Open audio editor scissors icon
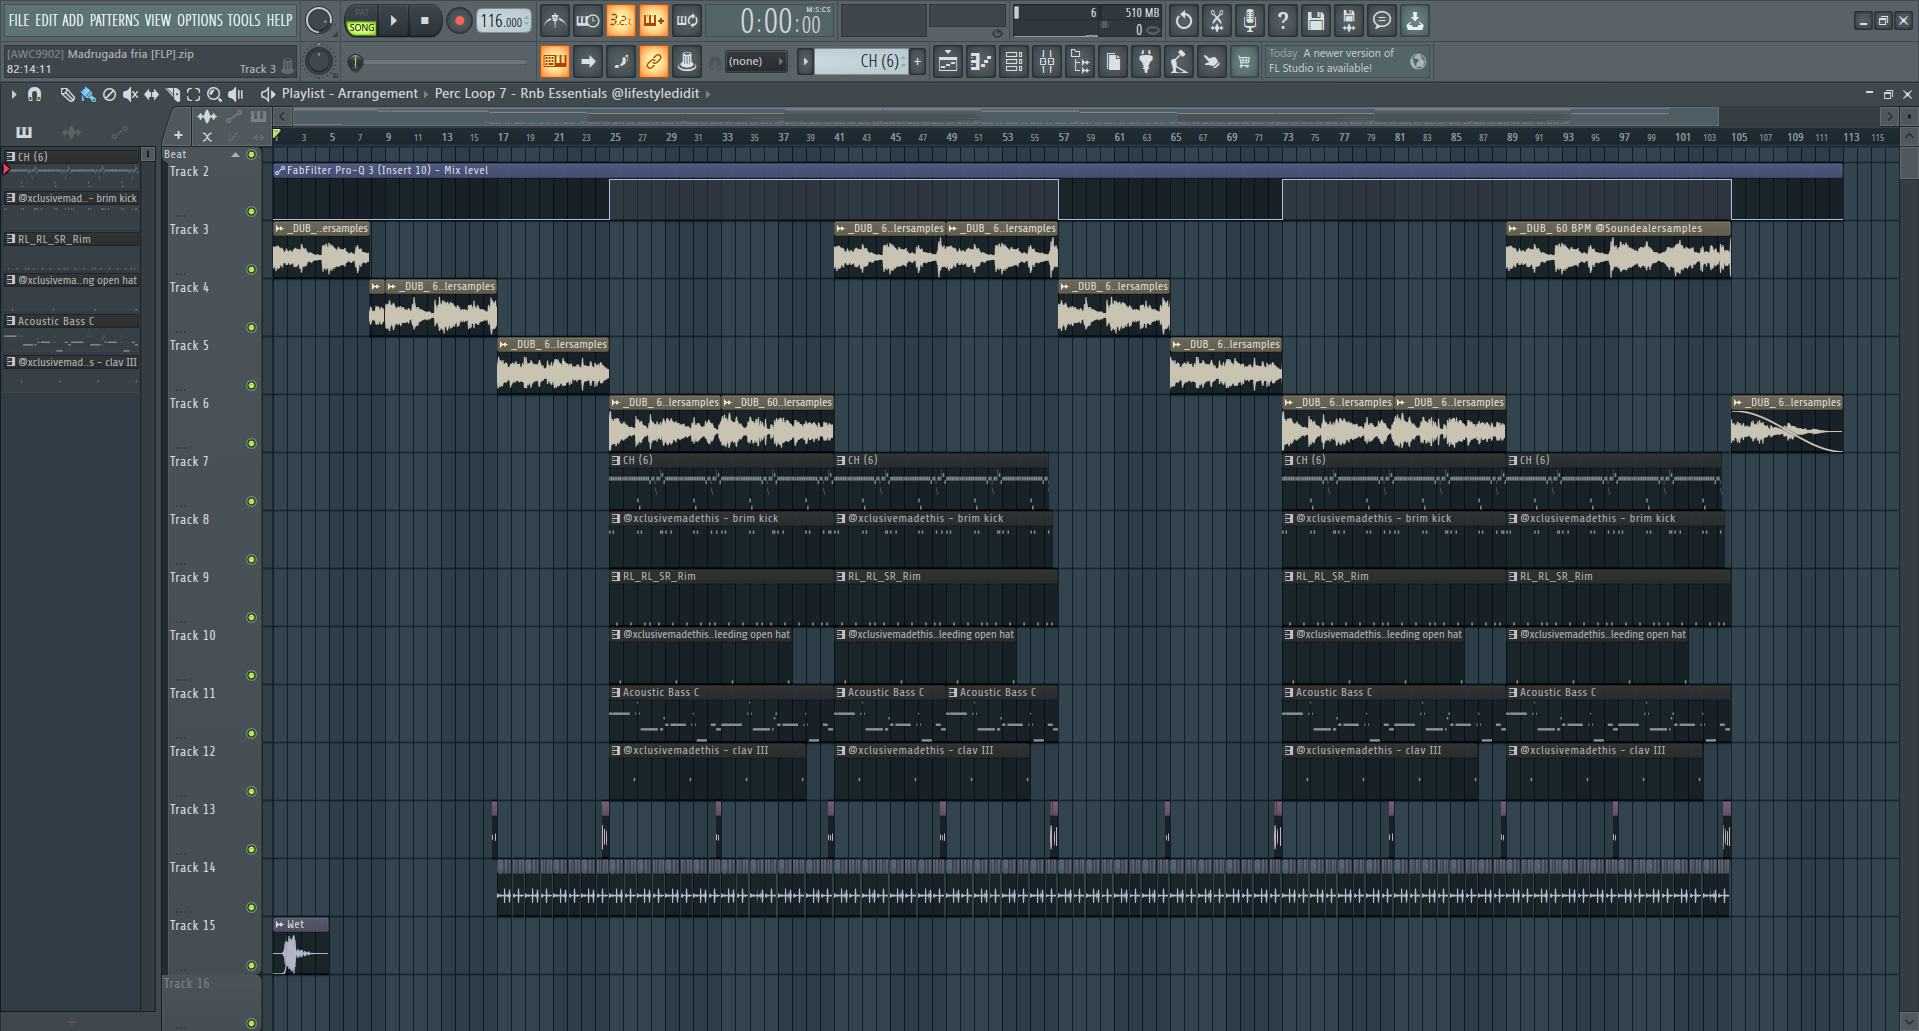This screenshot has width=1919, height=1031. 1217,20
